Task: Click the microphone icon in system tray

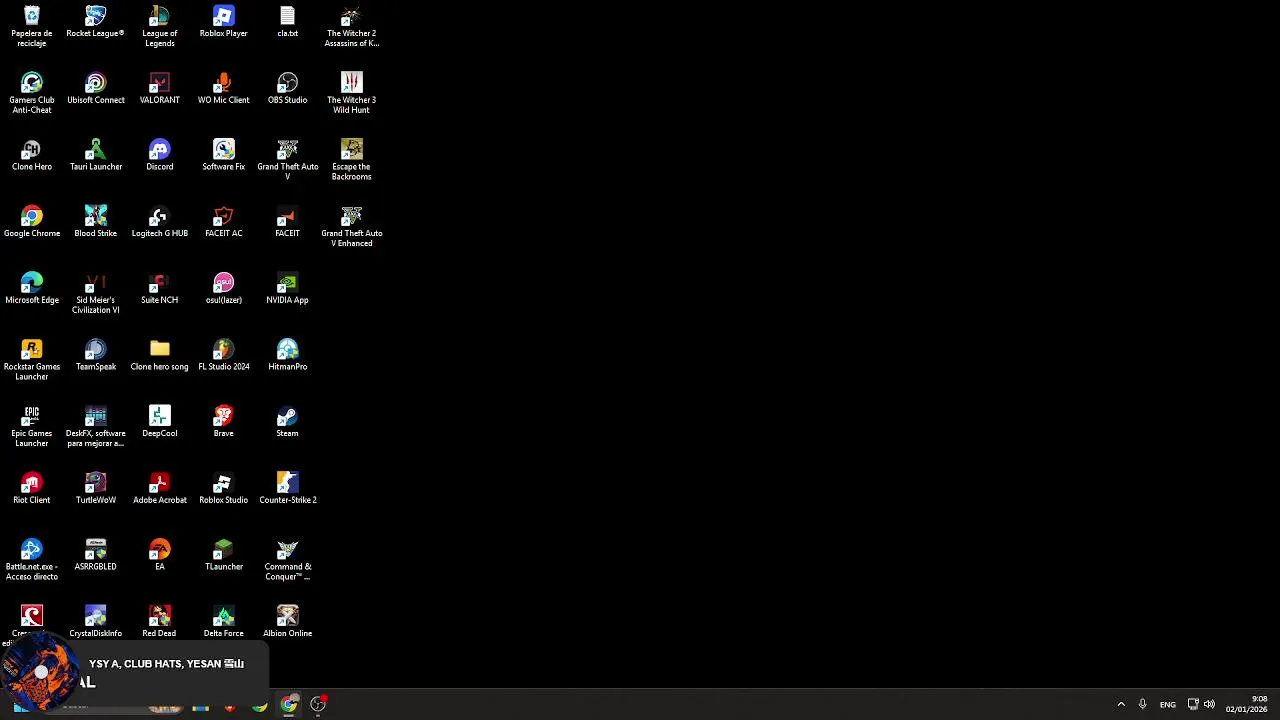Action: 1142,704
